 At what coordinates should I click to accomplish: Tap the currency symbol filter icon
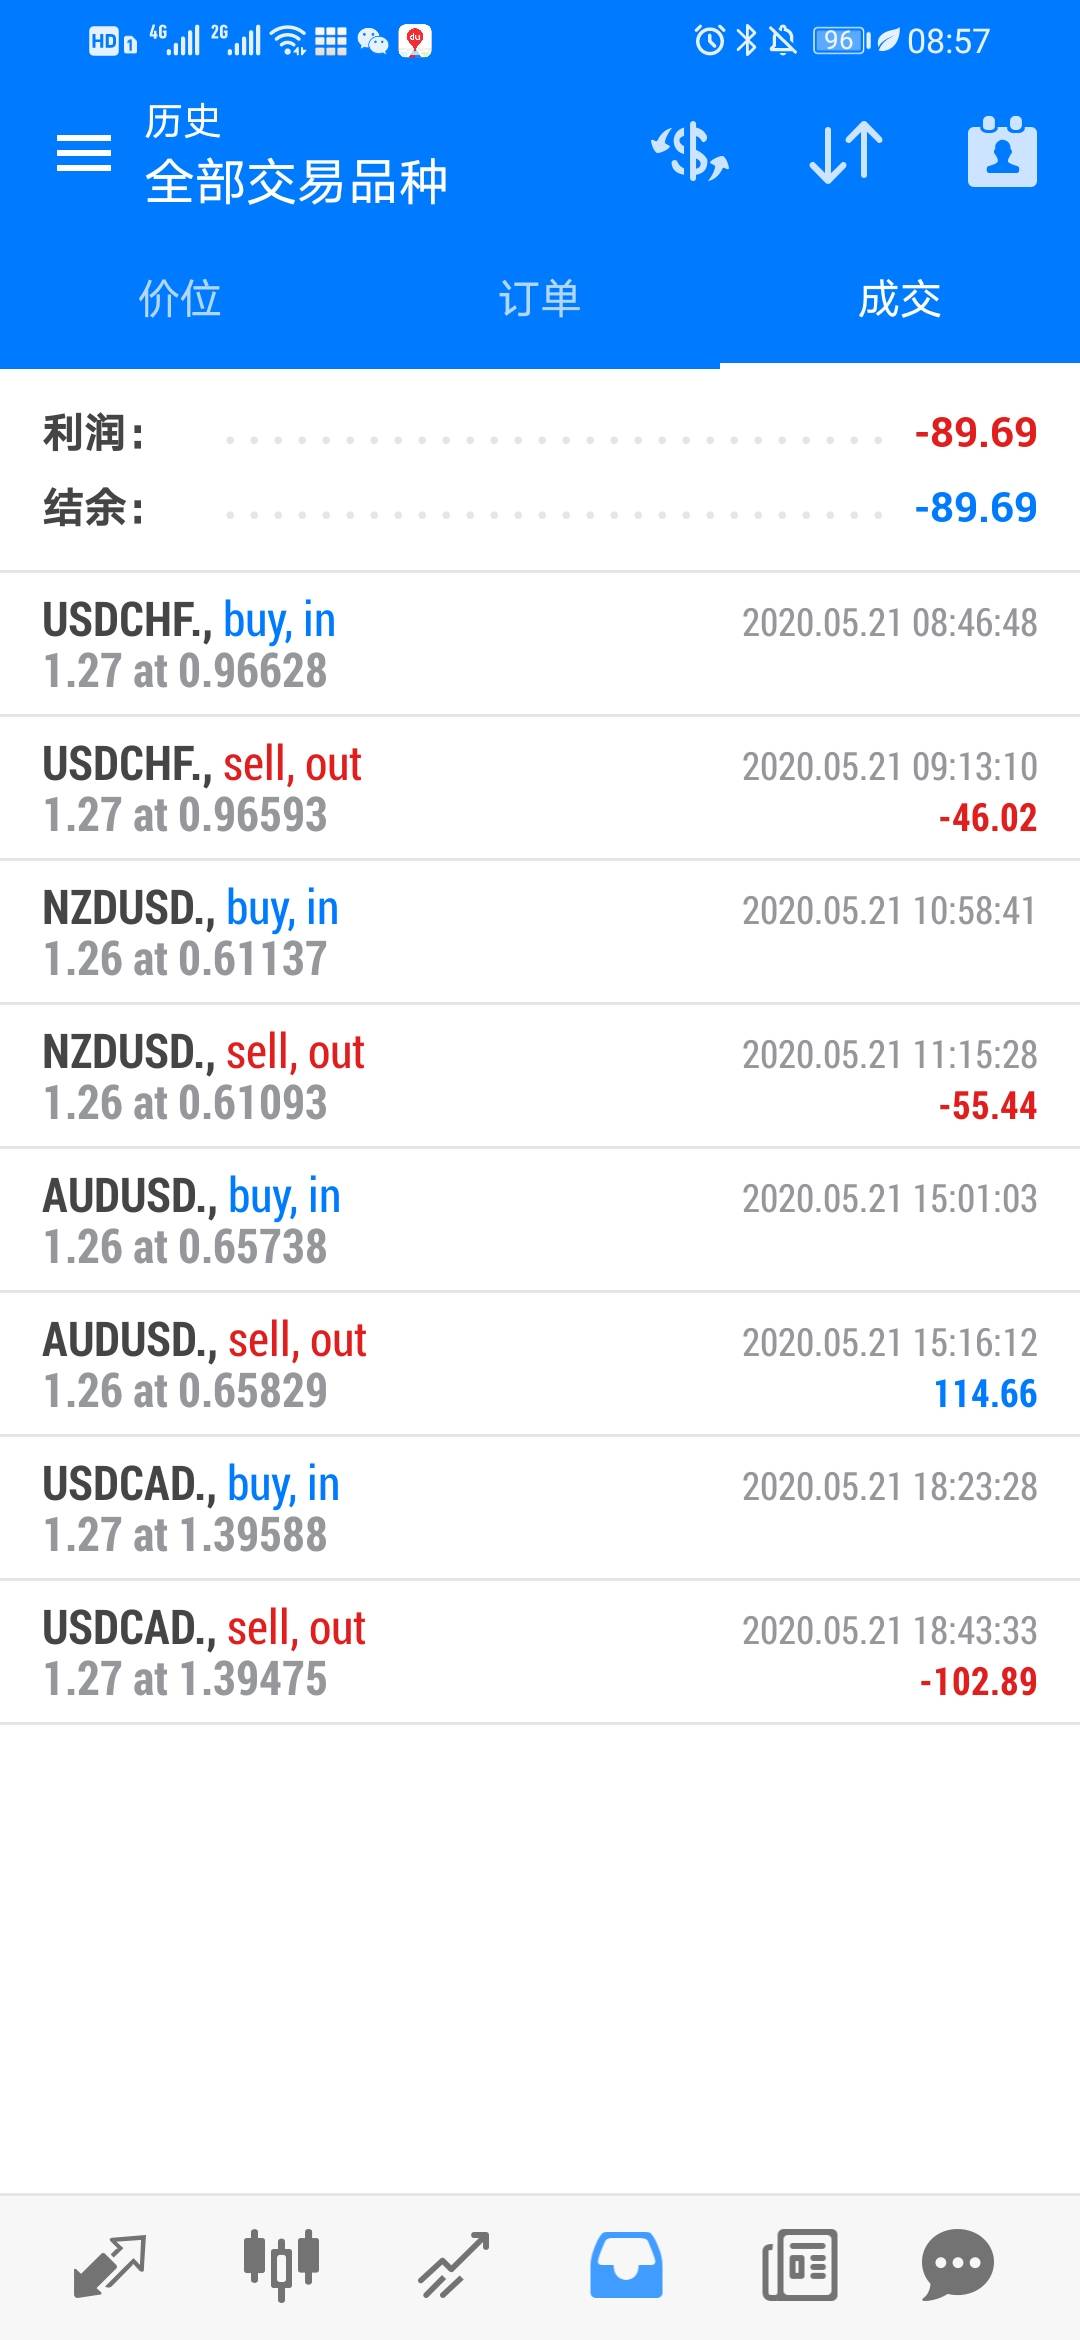(690, 153)
